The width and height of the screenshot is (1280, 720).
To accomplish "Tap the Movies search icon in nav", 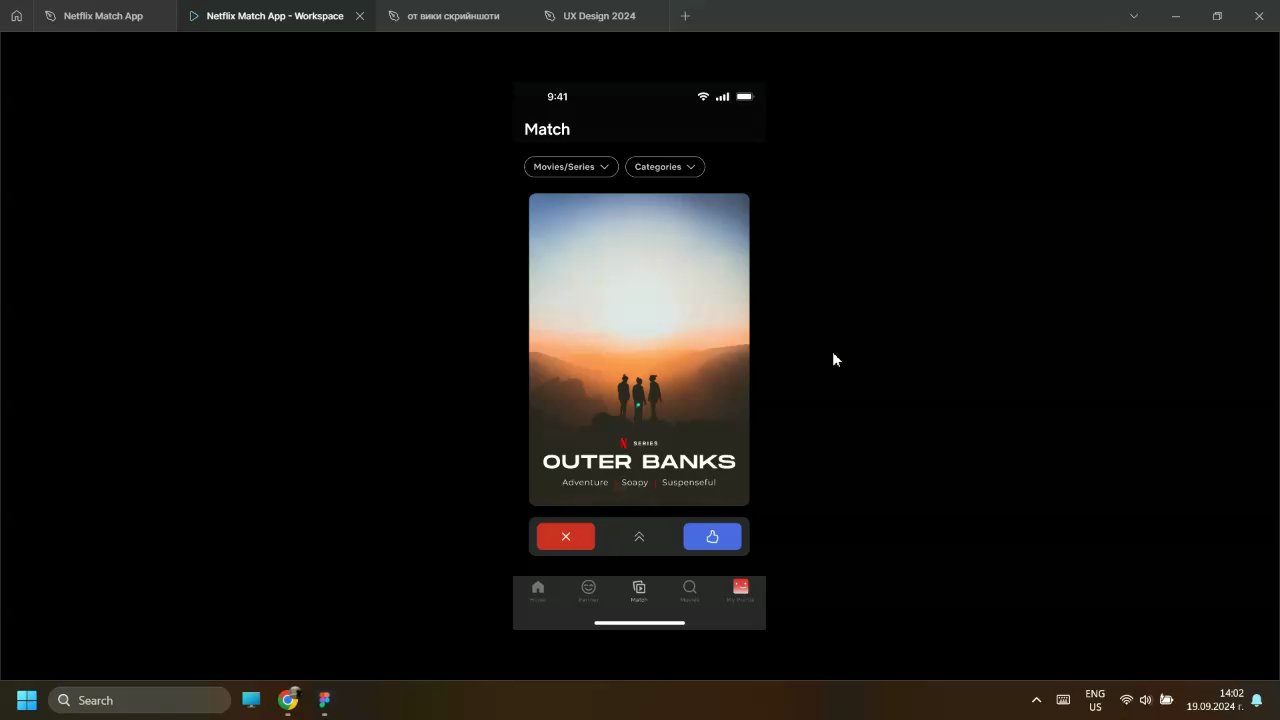I will point(690,591).
